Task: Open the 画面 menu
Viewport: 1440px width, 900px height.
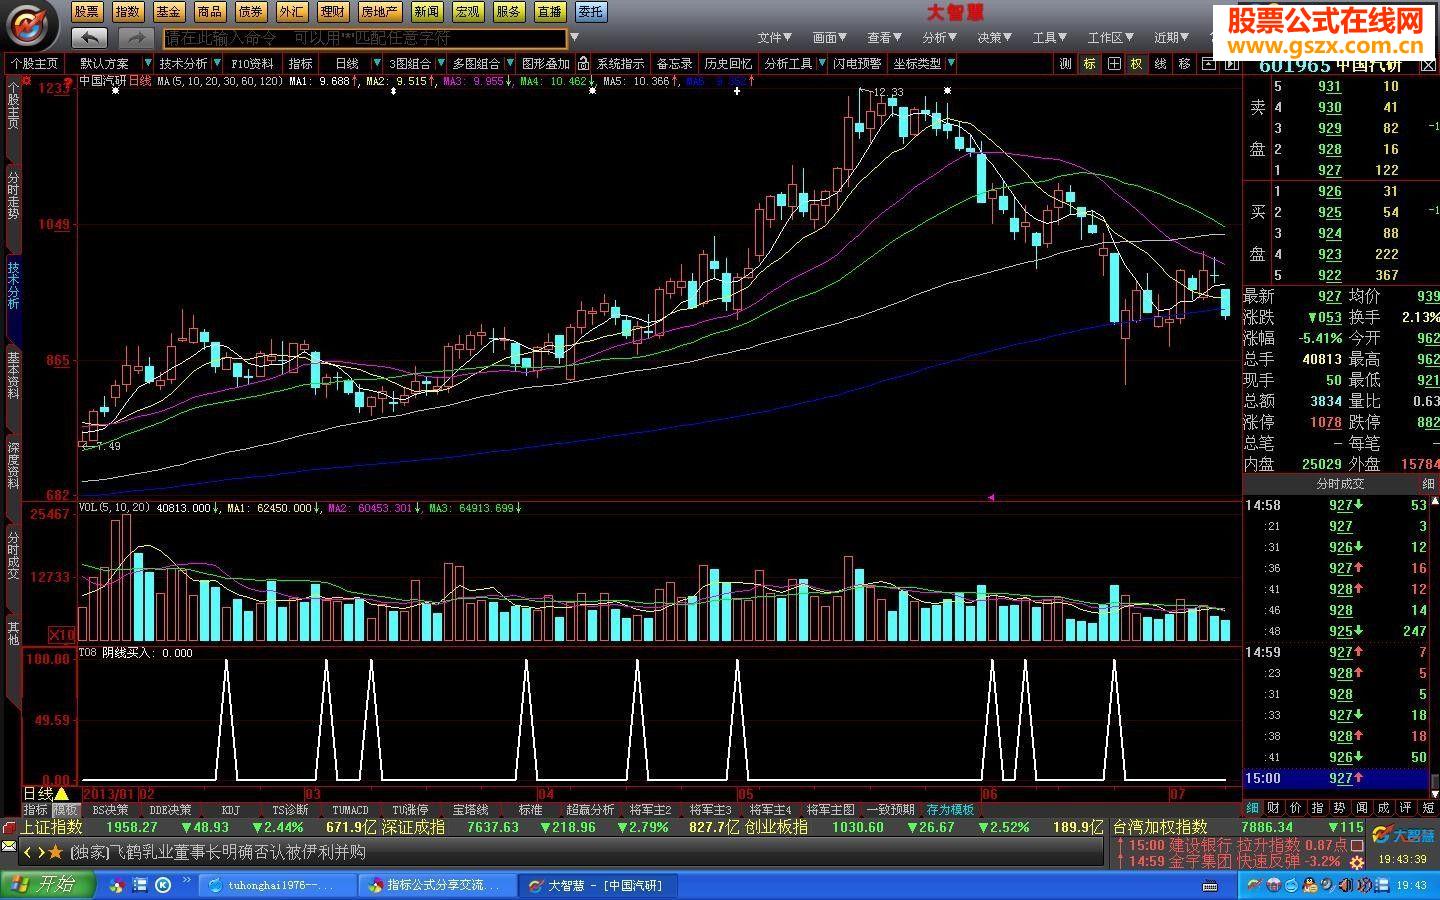Action: click(829, 38)
